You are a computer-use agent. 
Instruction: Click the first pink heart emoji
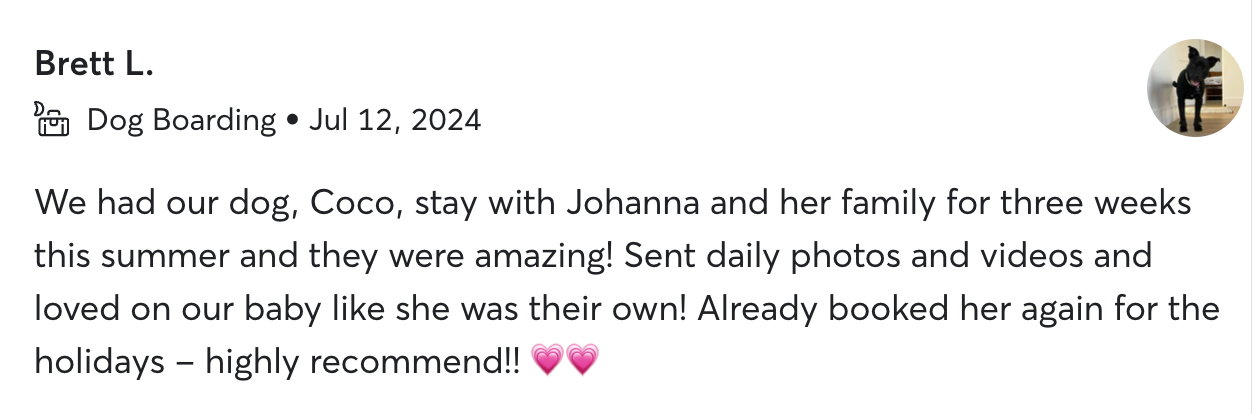[549, 359]
